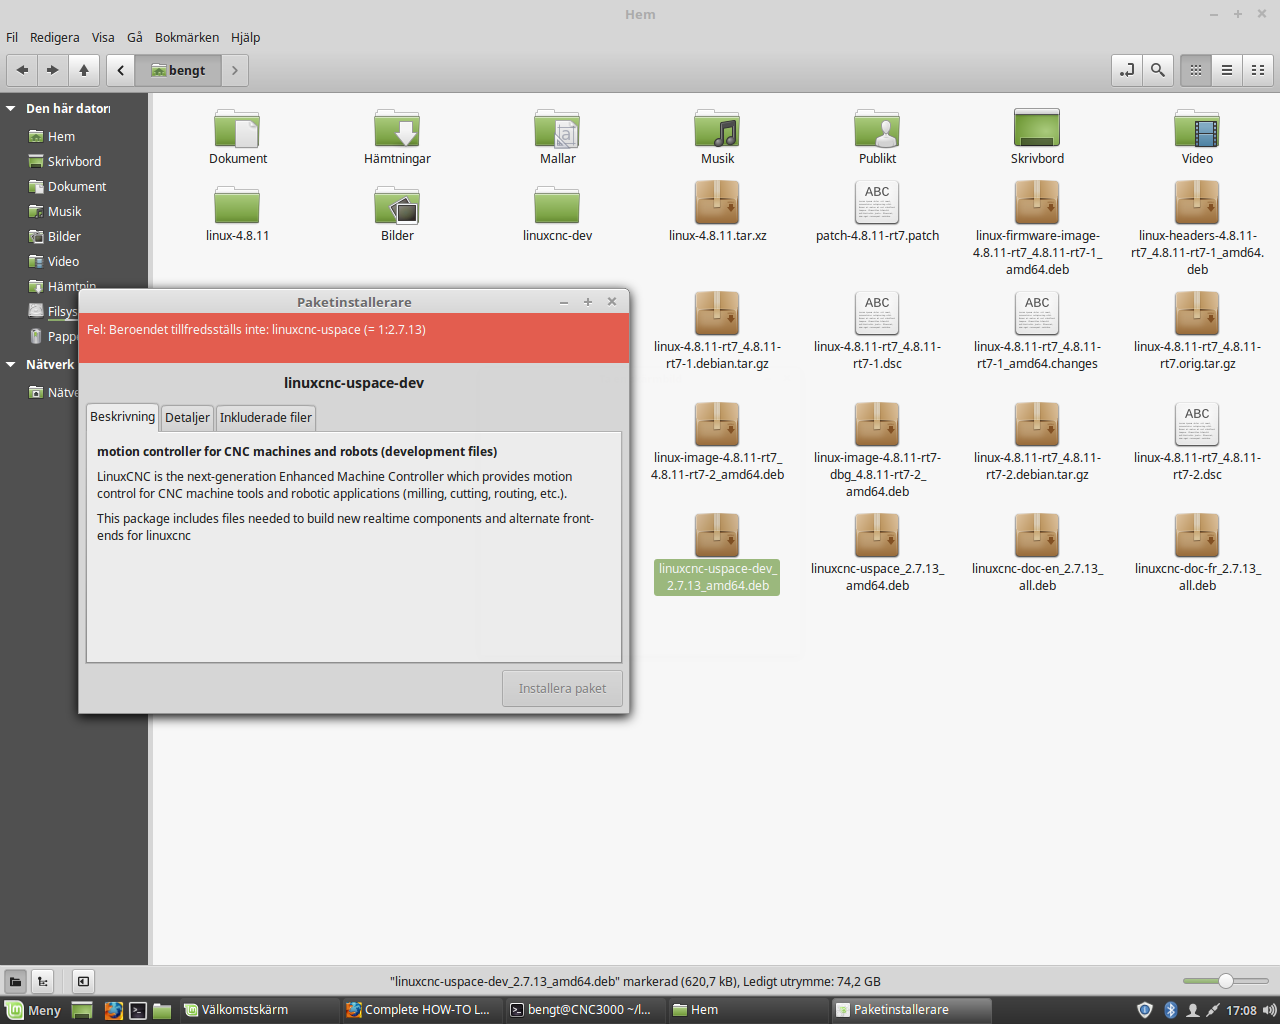This screenshot has width=1280, height=1024.
Task: Go up to the parent folder
Action: pyautogui.click(x=84, y=70)
